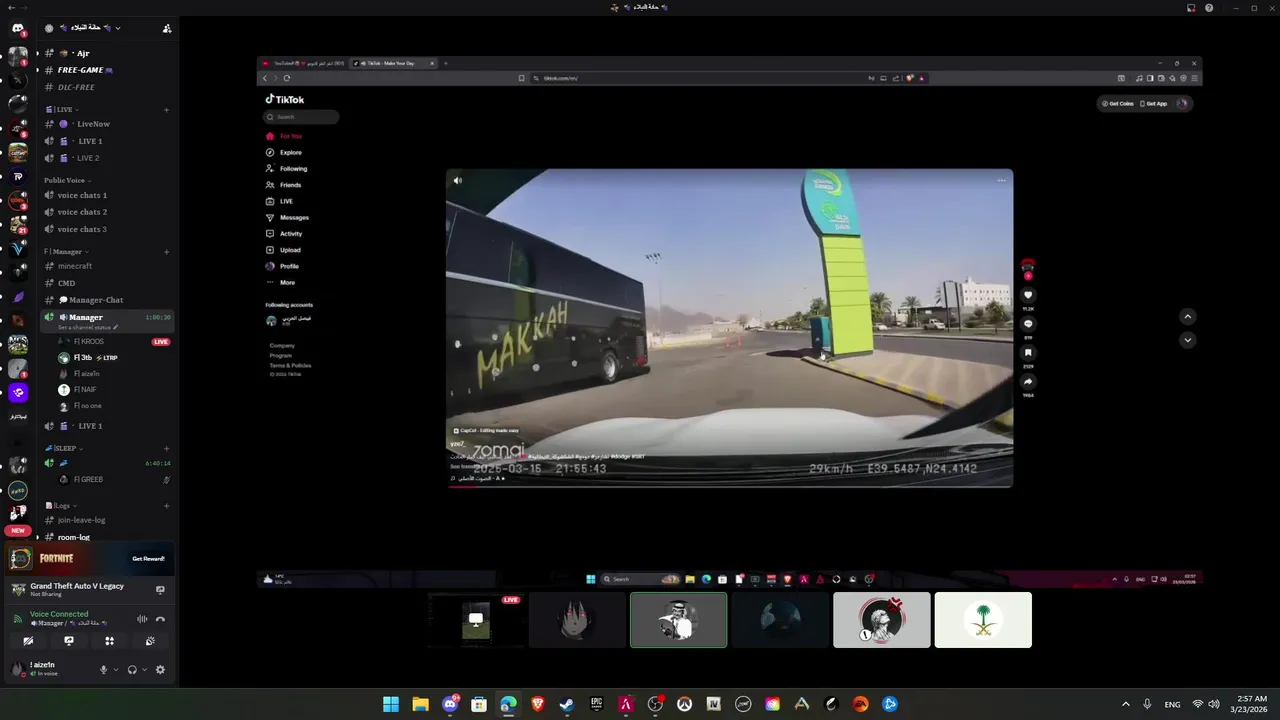Open Windows Start menu
Screen dimensions: 1280x720
(x=391, y=704)
